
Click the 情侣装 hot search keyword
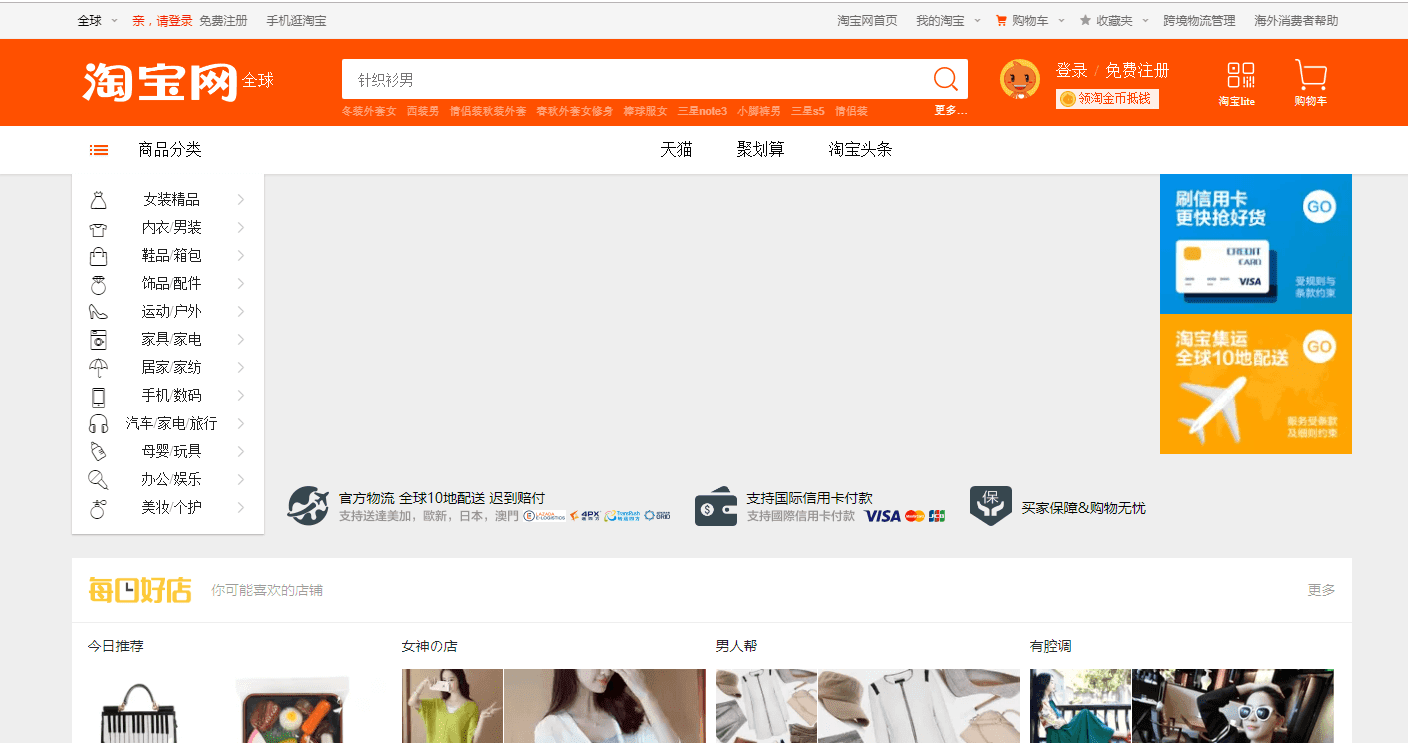[x=851, y=111]
